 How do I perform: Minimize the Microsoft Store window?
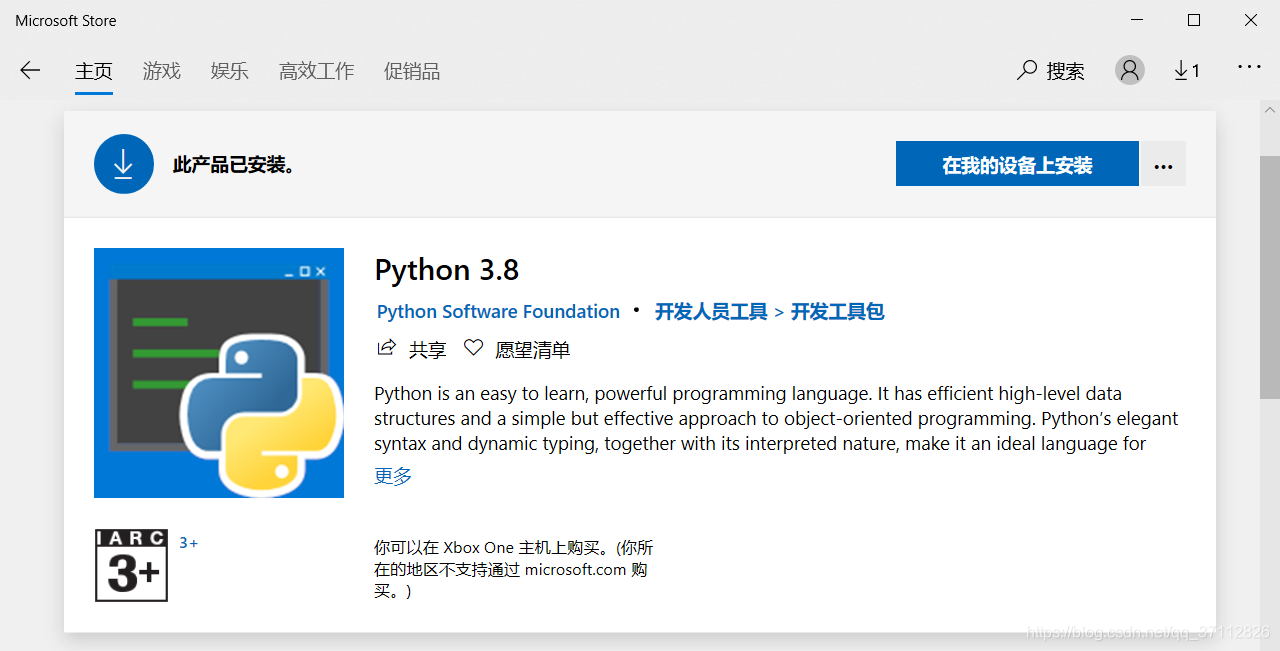pos(1136,20)
